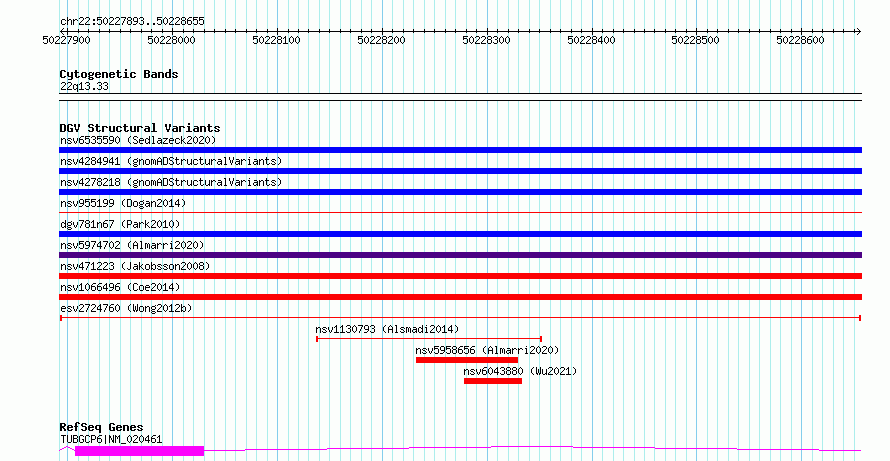890x461 pixels.
Task: Click nsv5974702 (Almarri2020) label
Action: (132, 245)
